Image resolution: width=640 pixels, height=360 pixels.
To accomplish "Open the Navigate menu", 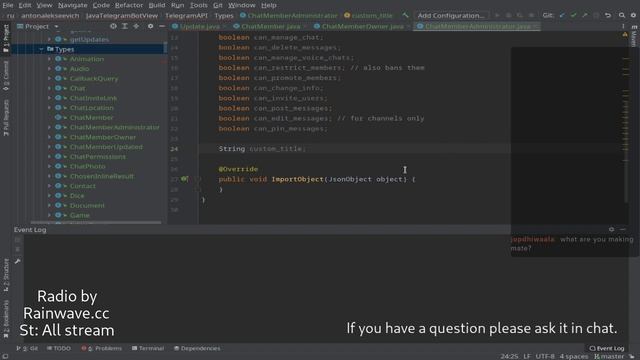I will pos(73,5).
